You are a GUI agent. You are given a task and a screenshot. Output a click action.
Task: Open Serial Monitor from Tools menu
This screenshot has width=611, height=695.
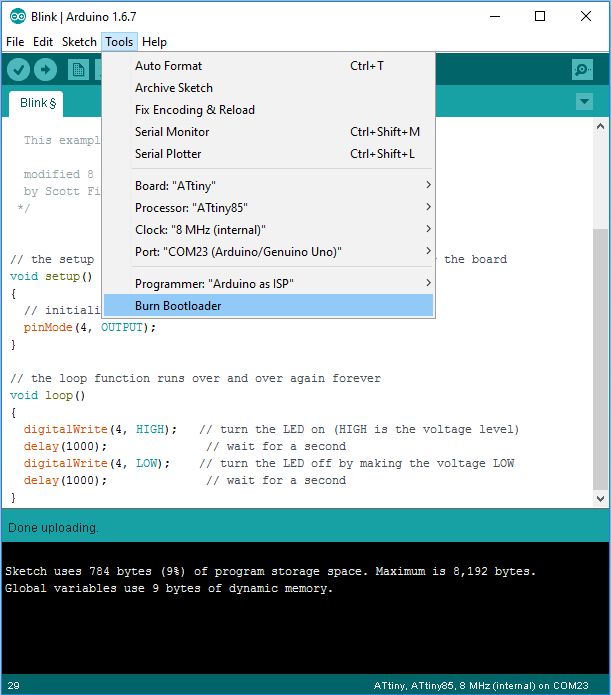click(x=268, y=132)
